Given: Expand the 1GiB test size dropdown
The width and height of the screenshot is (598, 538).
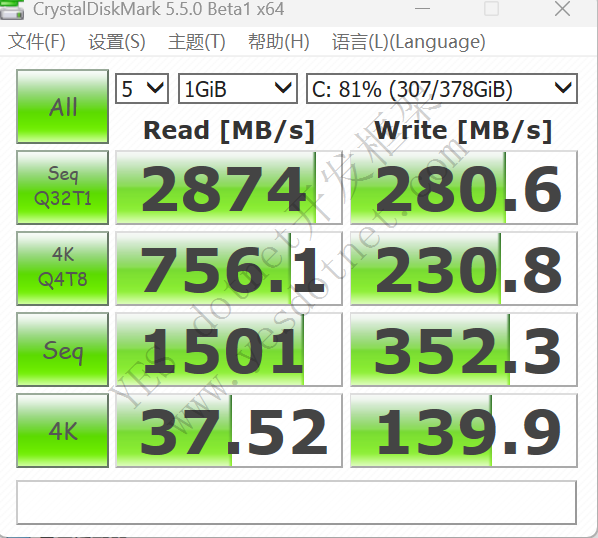Looking at the screenshot, I should coord(238,88).
